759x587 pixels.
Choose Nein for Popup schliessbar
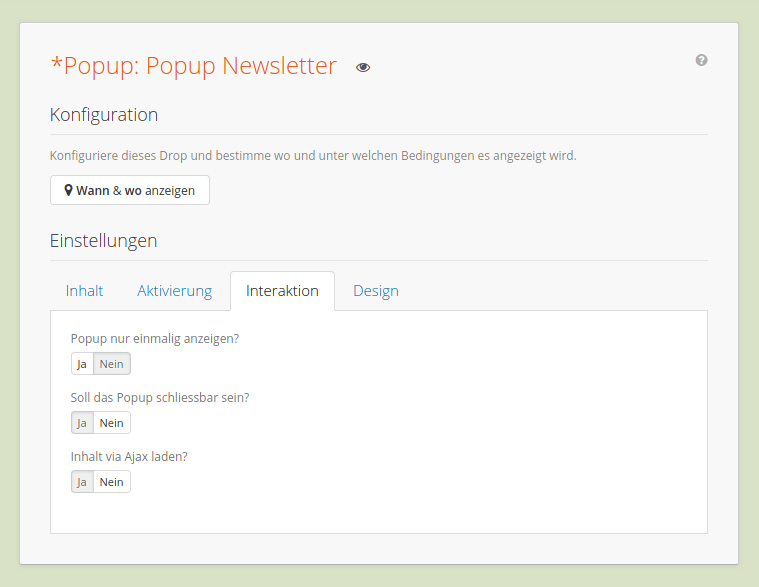111,423
